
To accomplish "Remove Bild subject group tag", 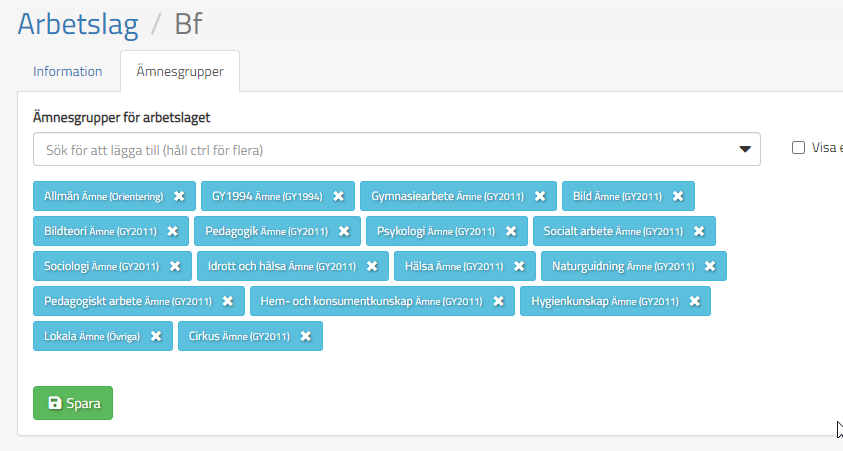I will [678, 196].
